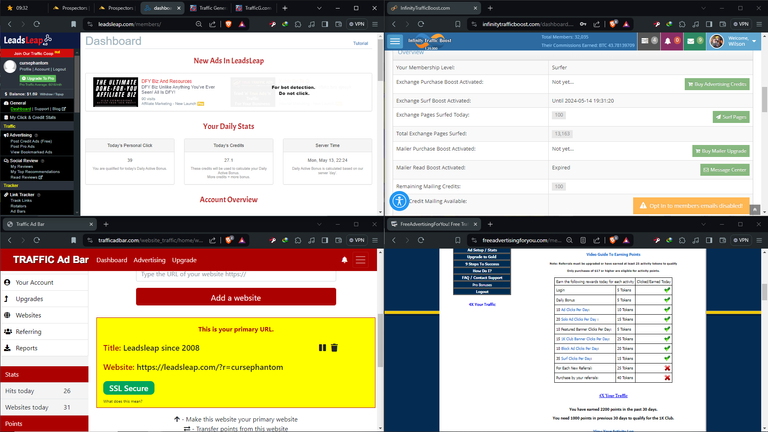Reload the InfinityTrafficBoost page
768x432 pixels.
(x=421, y=24)
